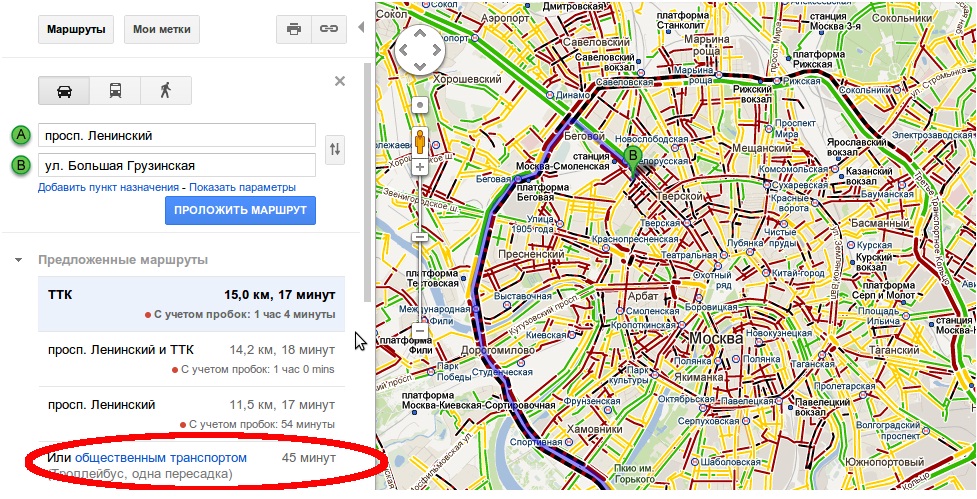Screen dimensions: 977x499
Task: Click the map pan compass control
Action: point(420,49)
